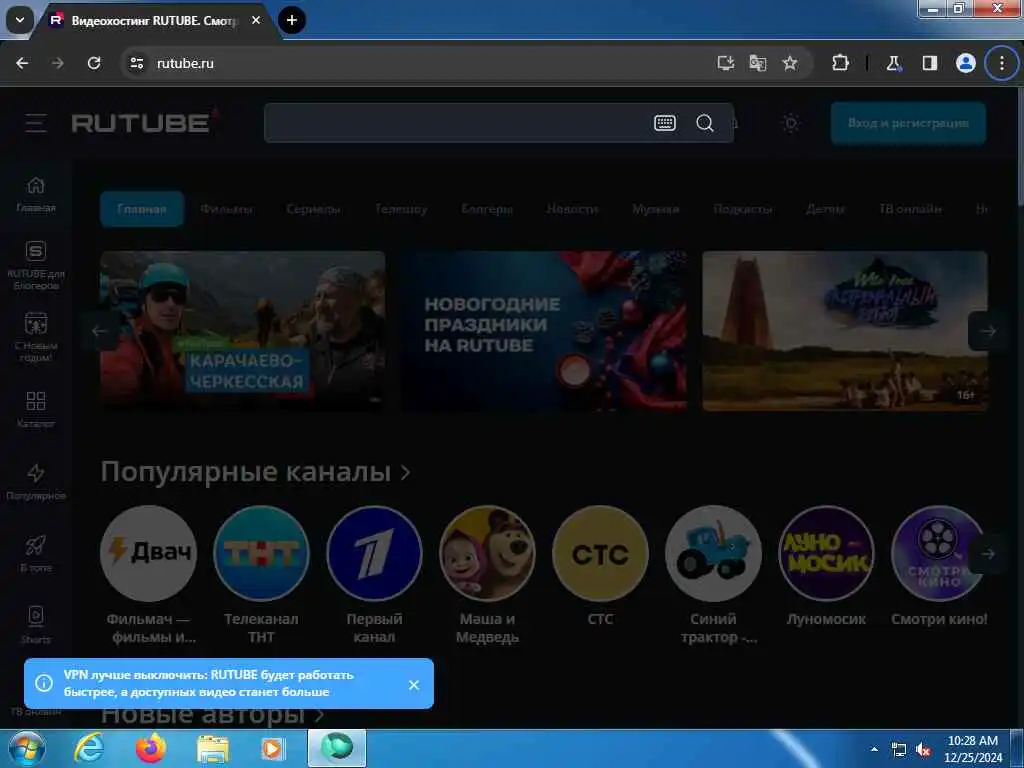This screenshot has width=1024, height=768.
Task: Select the Главная category tab
Action: (142, 209)
